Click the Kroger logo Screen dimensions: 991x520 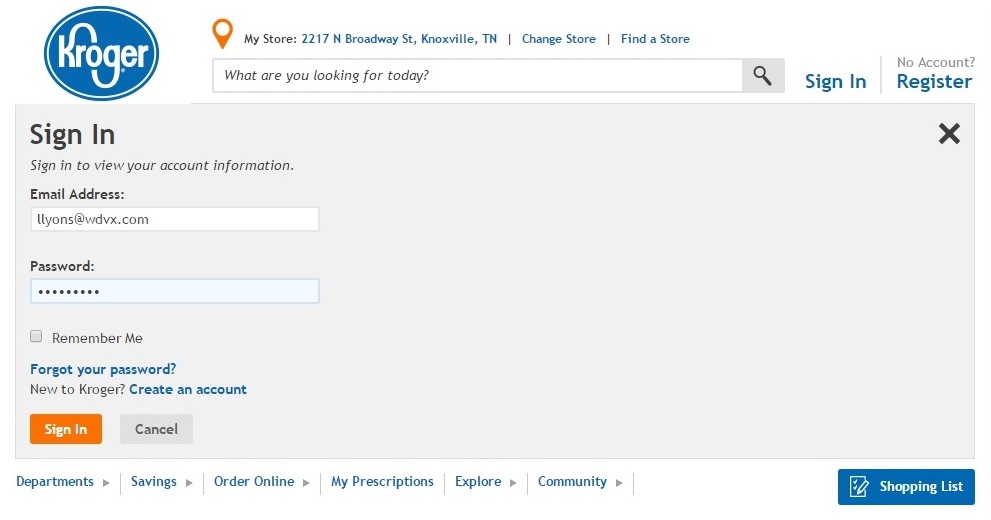click(x=102, y=53)
